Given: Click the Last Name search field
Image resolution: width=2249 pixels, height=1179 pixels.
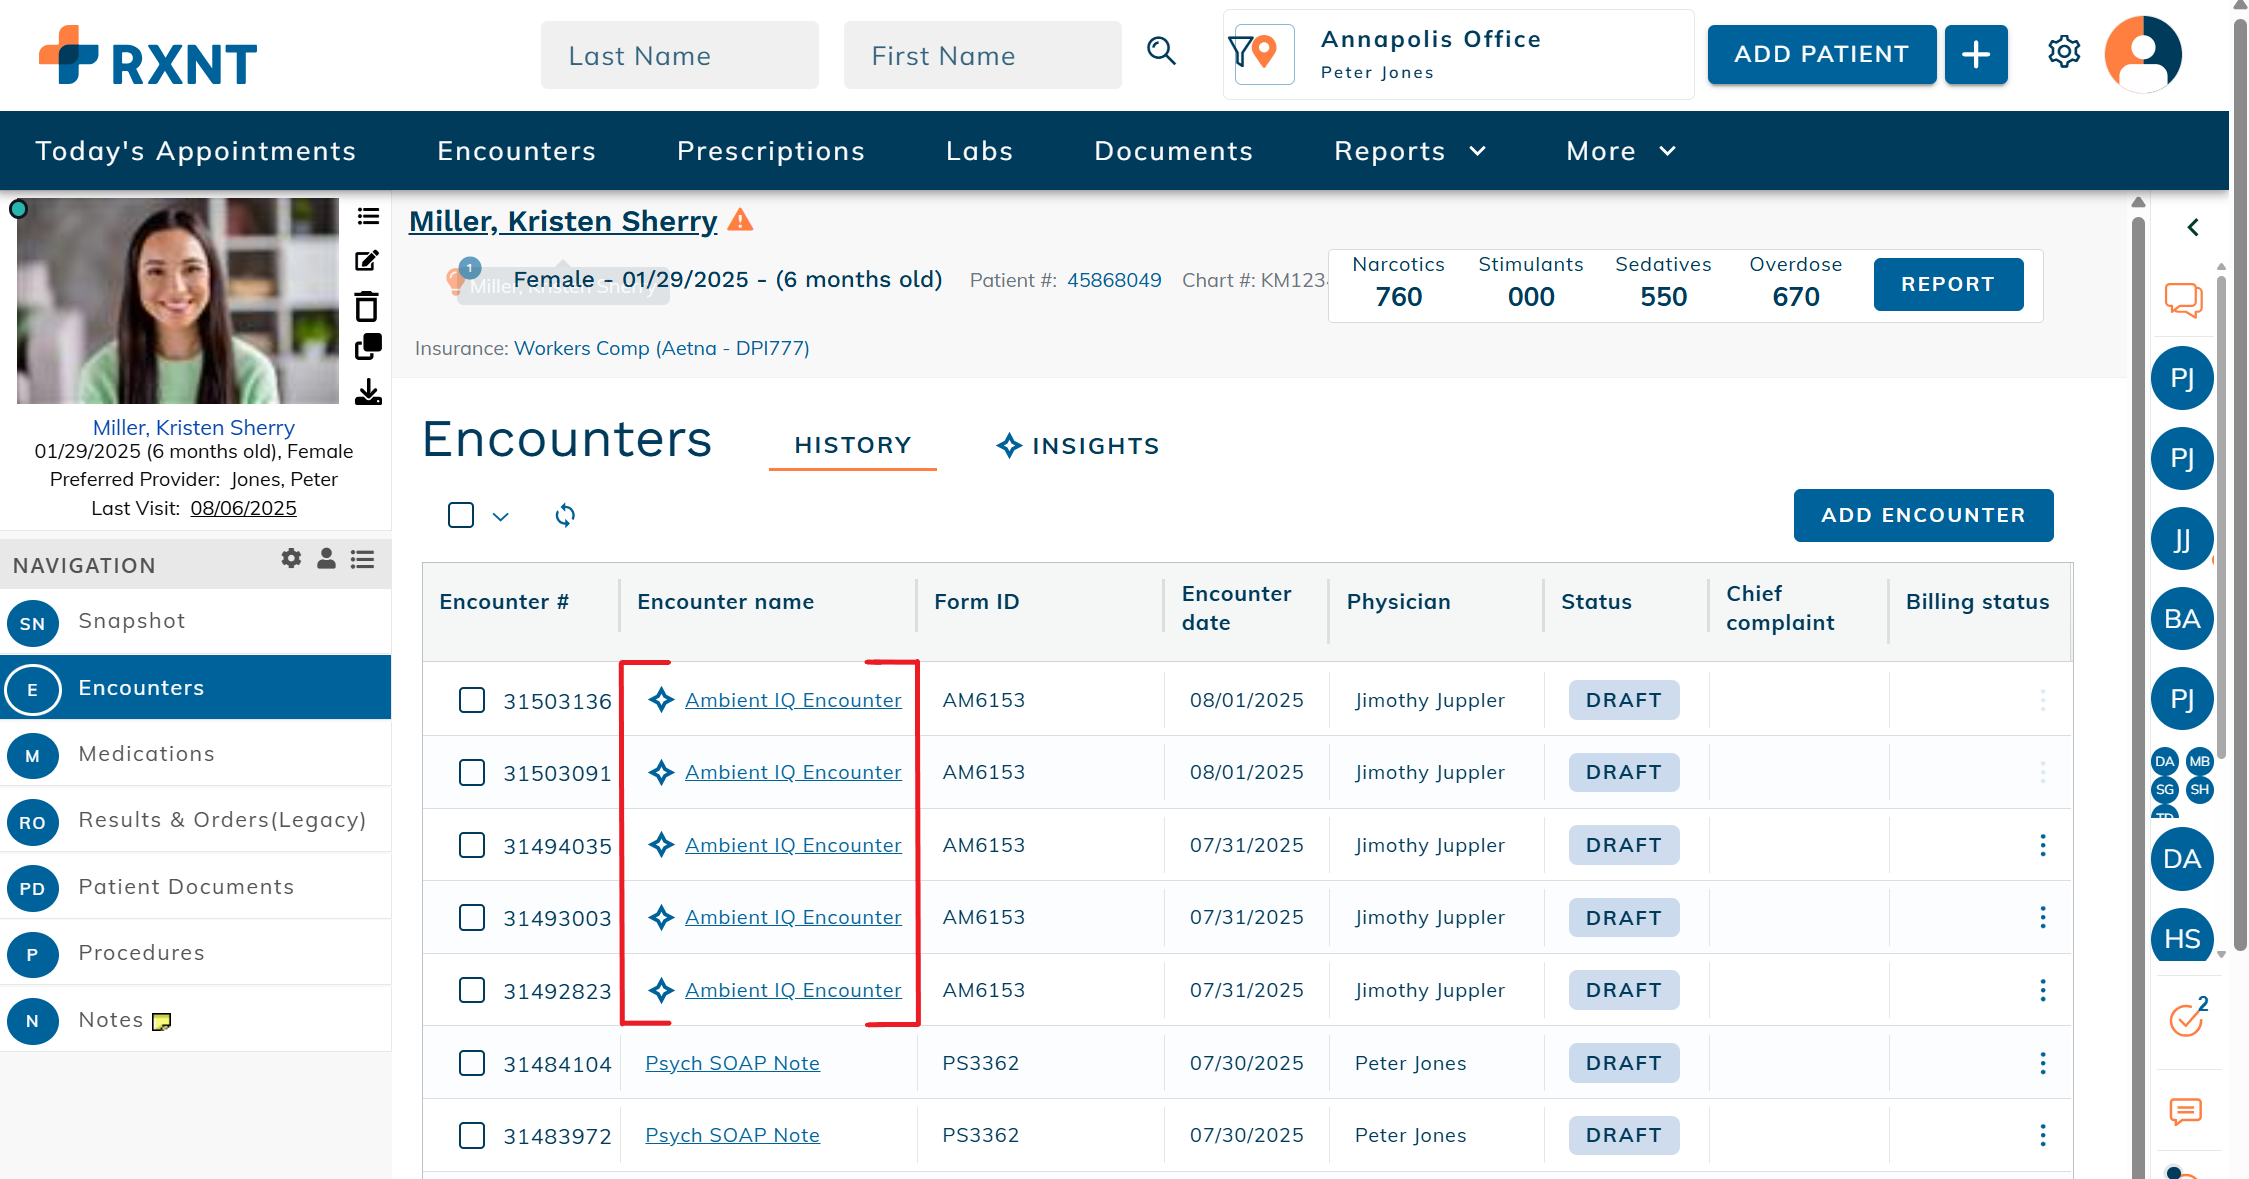Looking at the screenshot, I should (679, 56).
